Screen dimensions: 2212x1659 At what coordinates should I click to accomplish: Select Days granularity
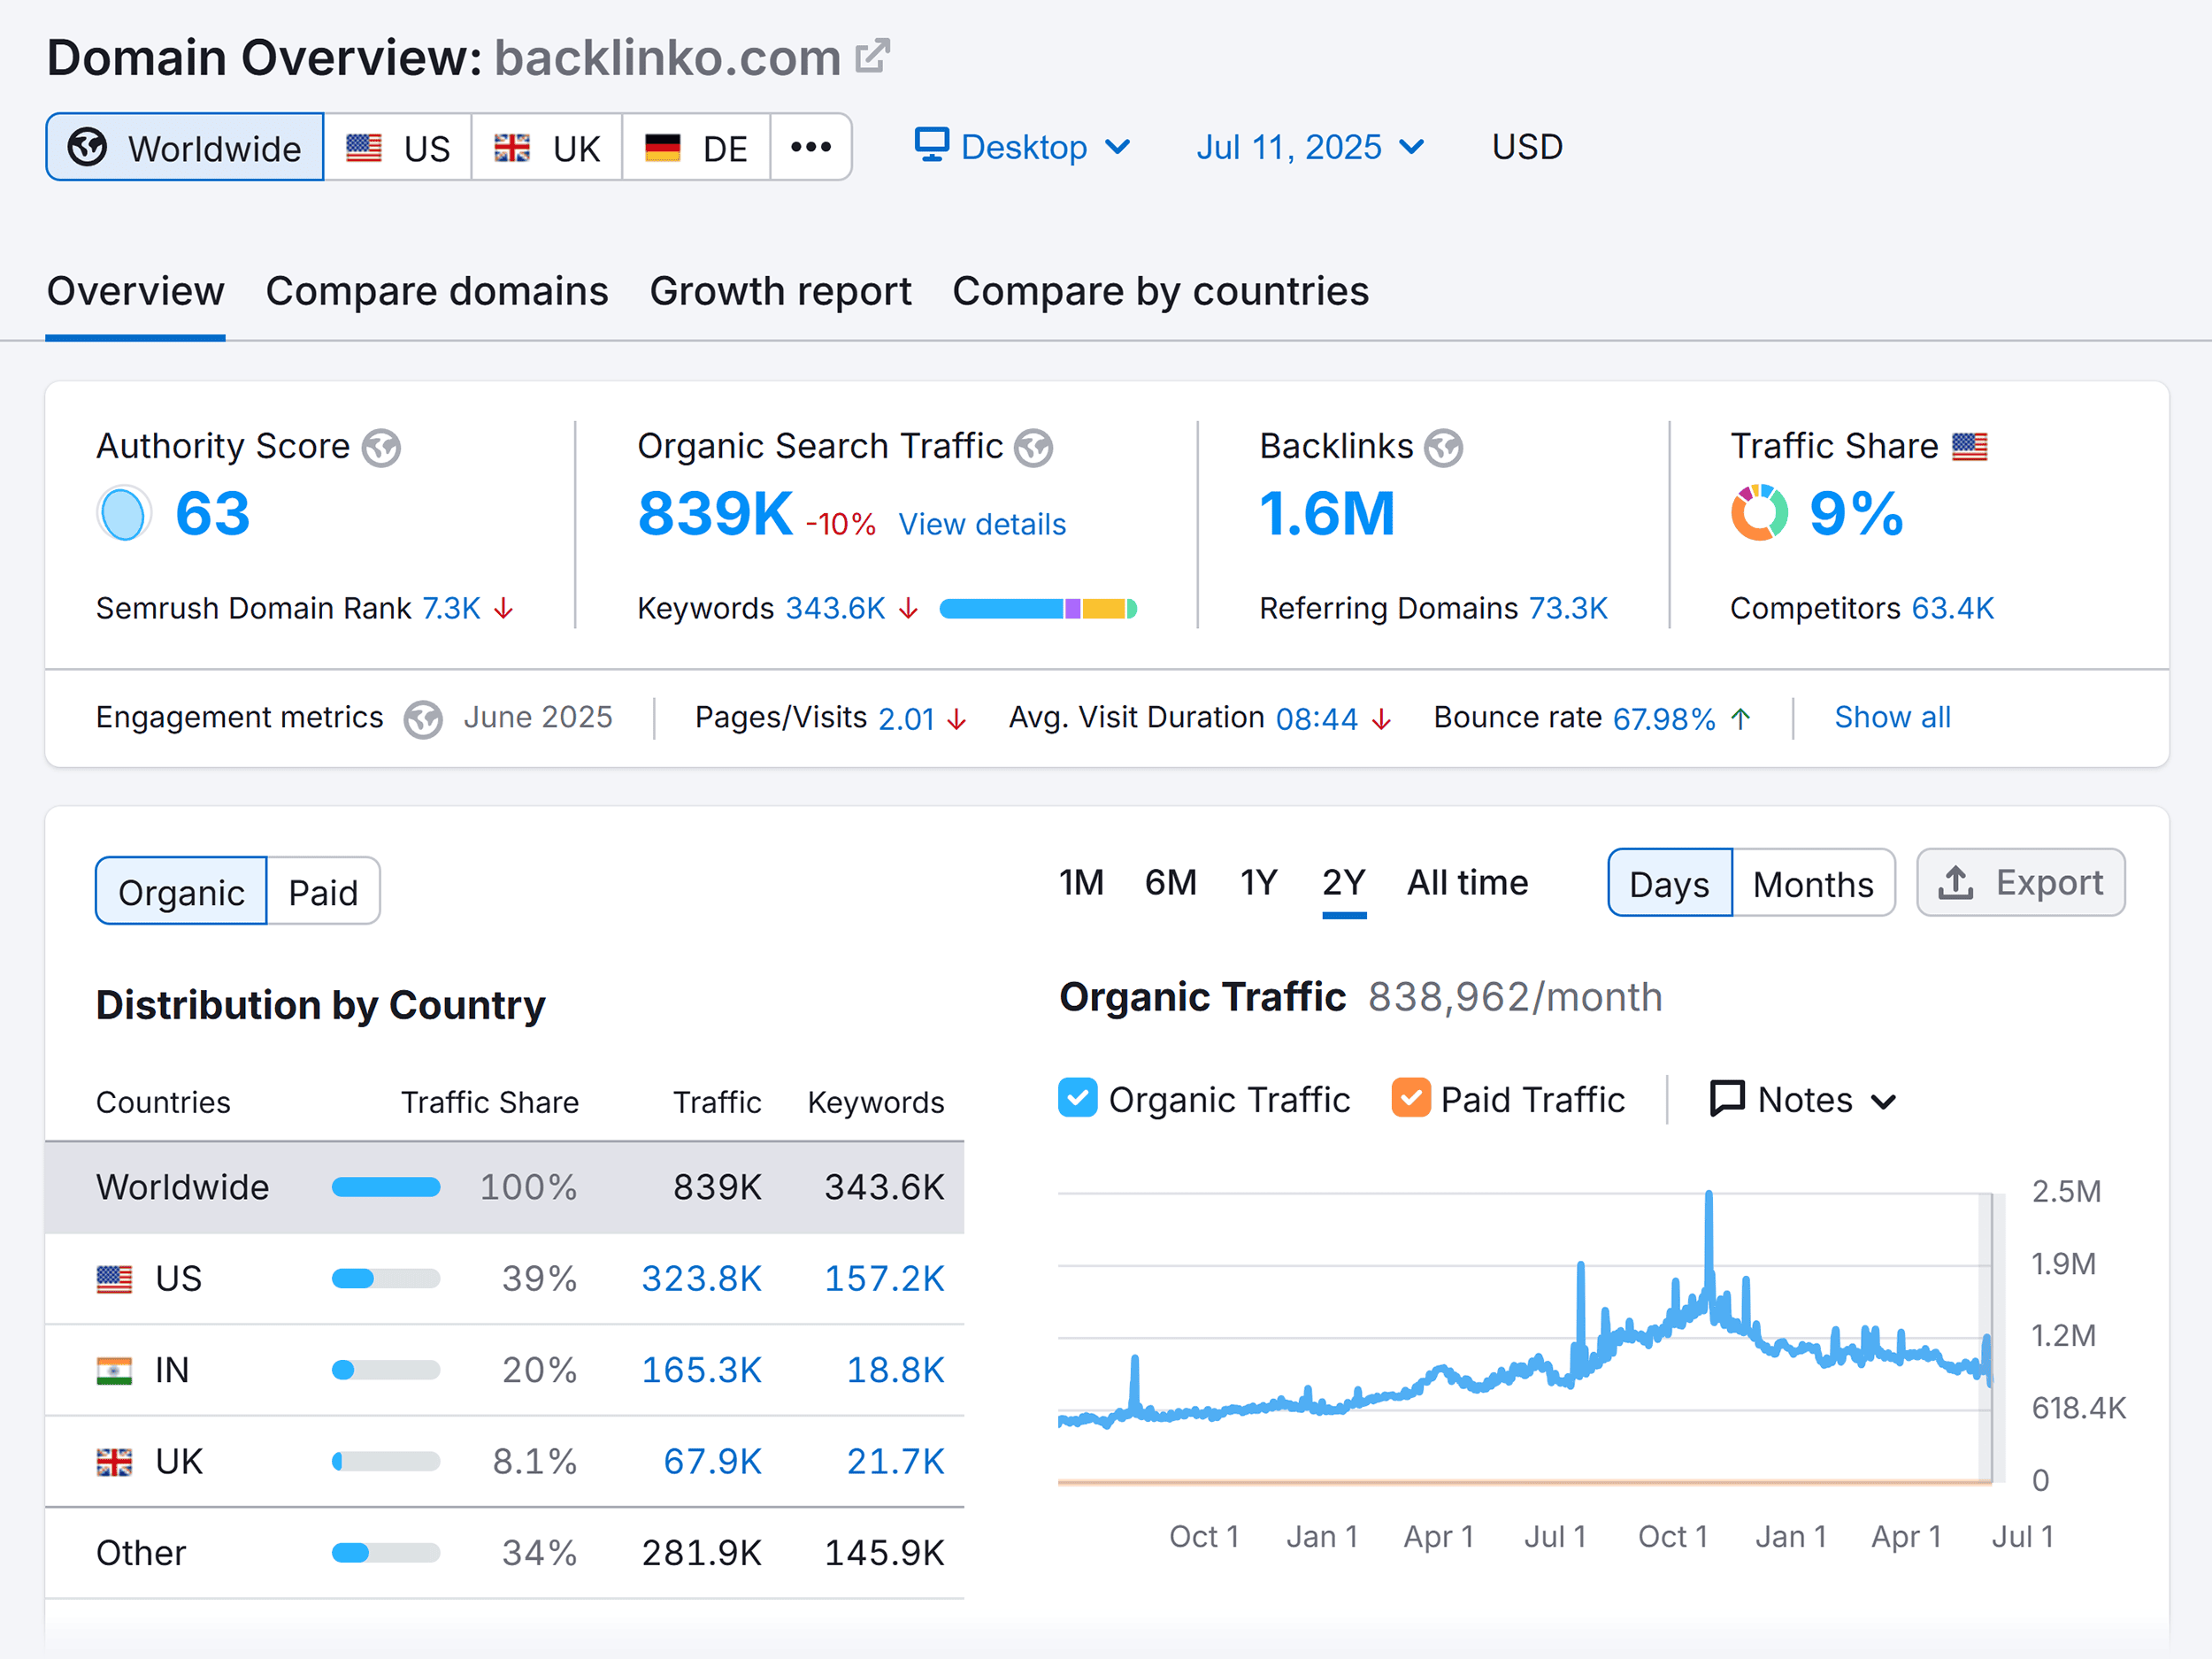click(1669, 883)
